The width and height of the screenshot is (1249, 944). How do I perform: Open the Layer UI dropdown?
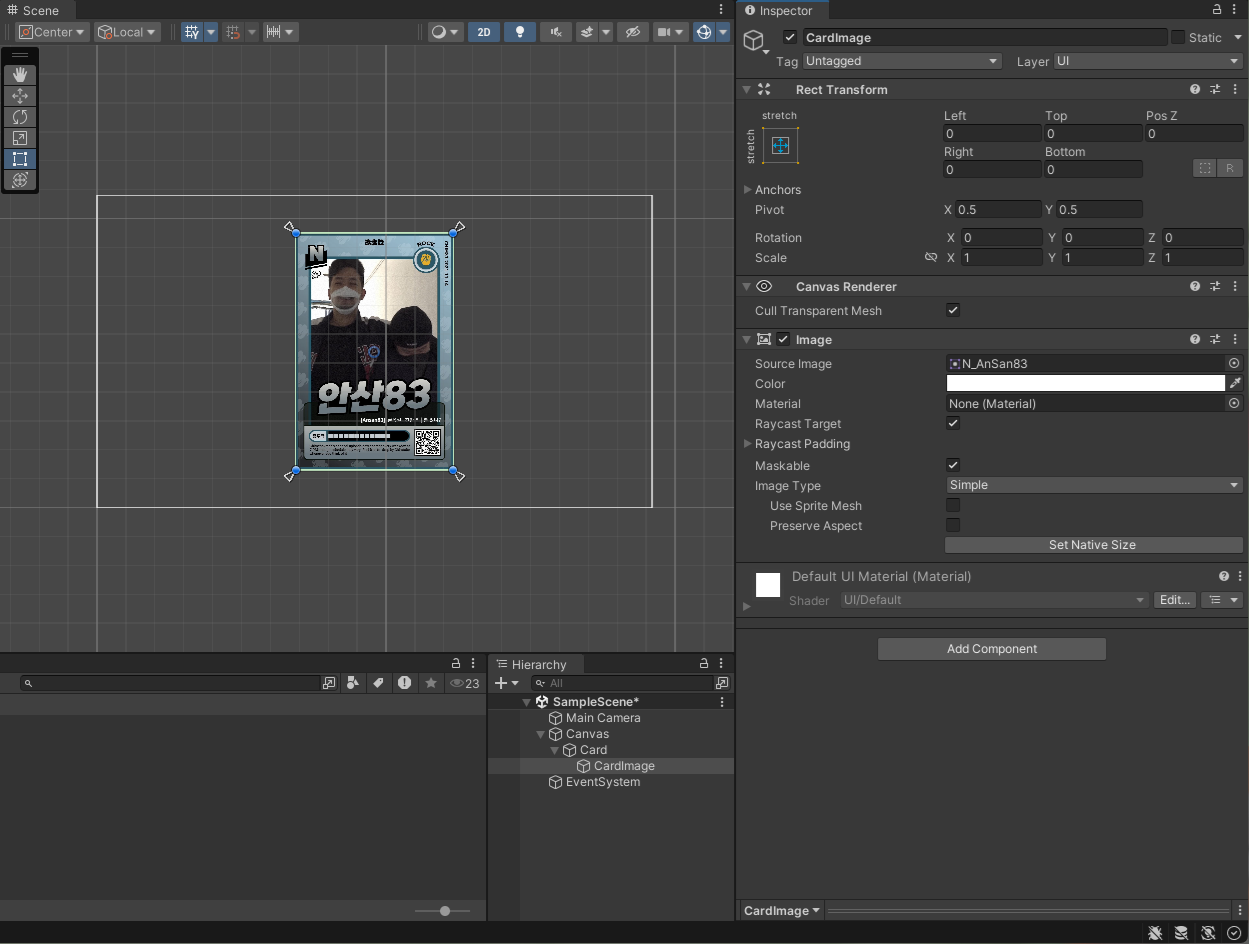(x=1148, y=61)
